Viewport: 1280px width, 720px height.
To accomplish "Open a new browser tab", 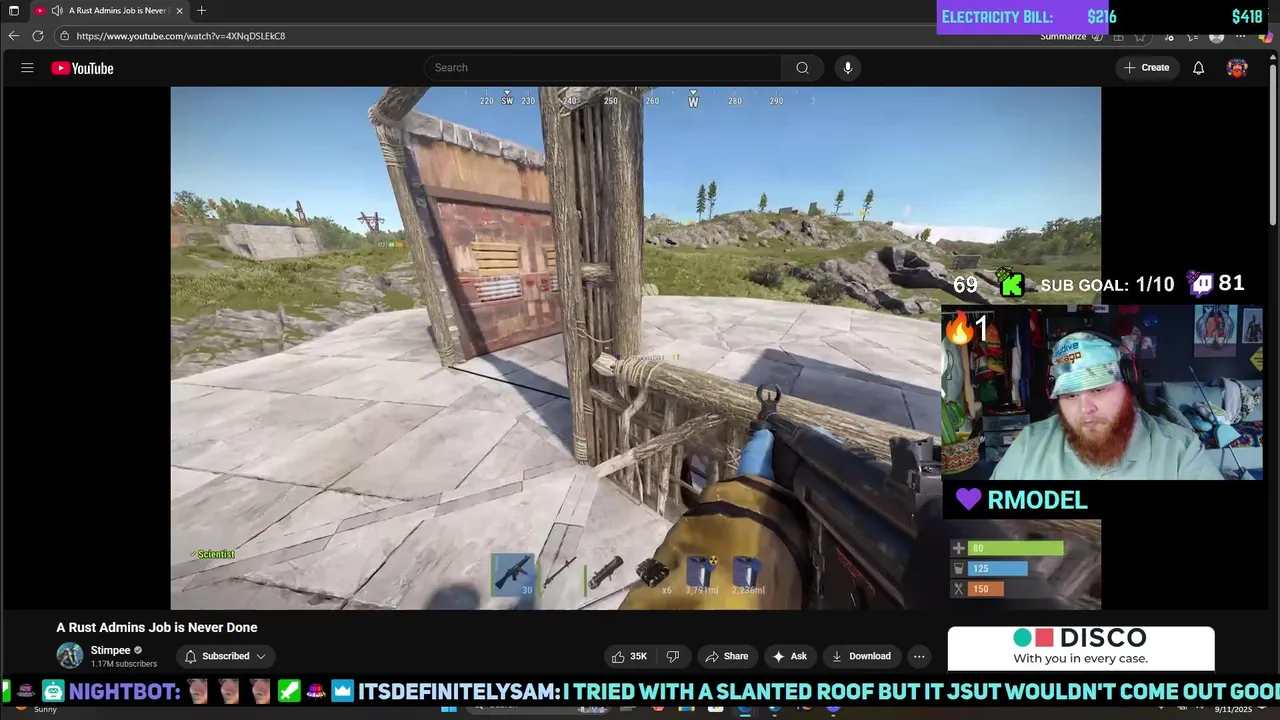I will [x=201, y=10].
